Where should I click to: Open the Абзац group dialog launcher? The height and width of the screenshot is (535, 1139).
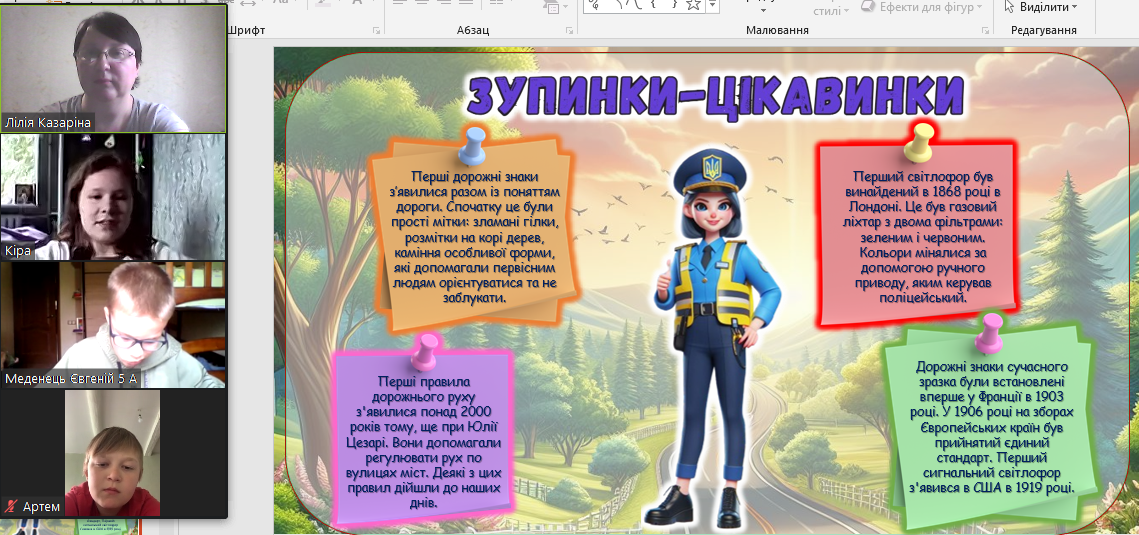[x=569, y=30]
